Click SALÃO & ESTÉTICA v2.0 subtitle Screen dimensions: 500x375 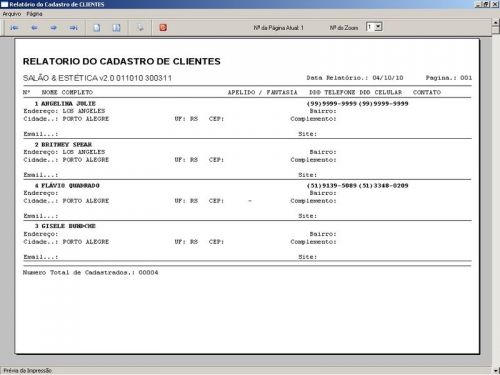pyautogui.click(x=97, y=78)
